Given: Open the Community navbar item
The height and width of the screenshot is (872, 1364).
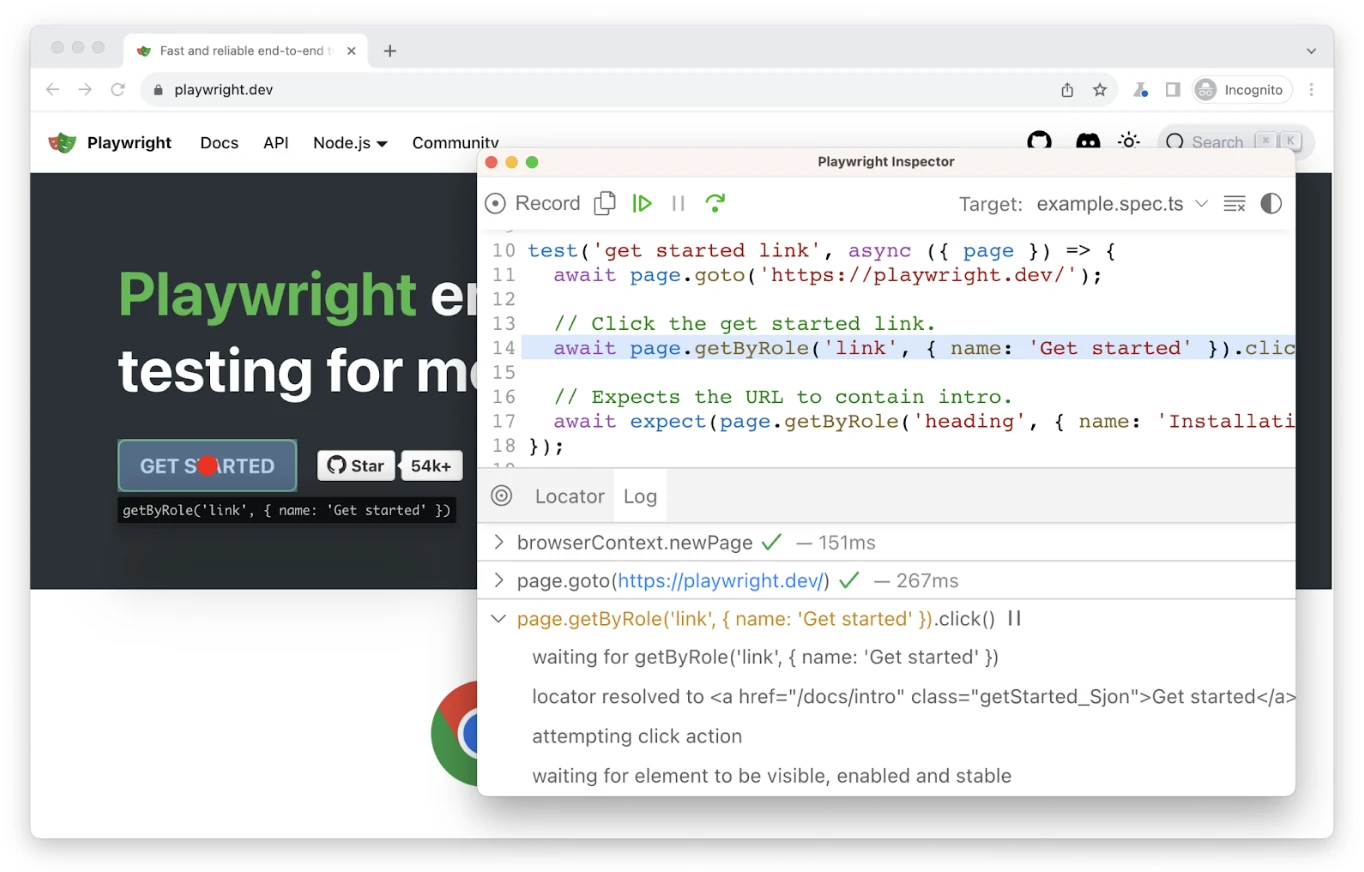Looking at the screenshot, I should 455,143.
